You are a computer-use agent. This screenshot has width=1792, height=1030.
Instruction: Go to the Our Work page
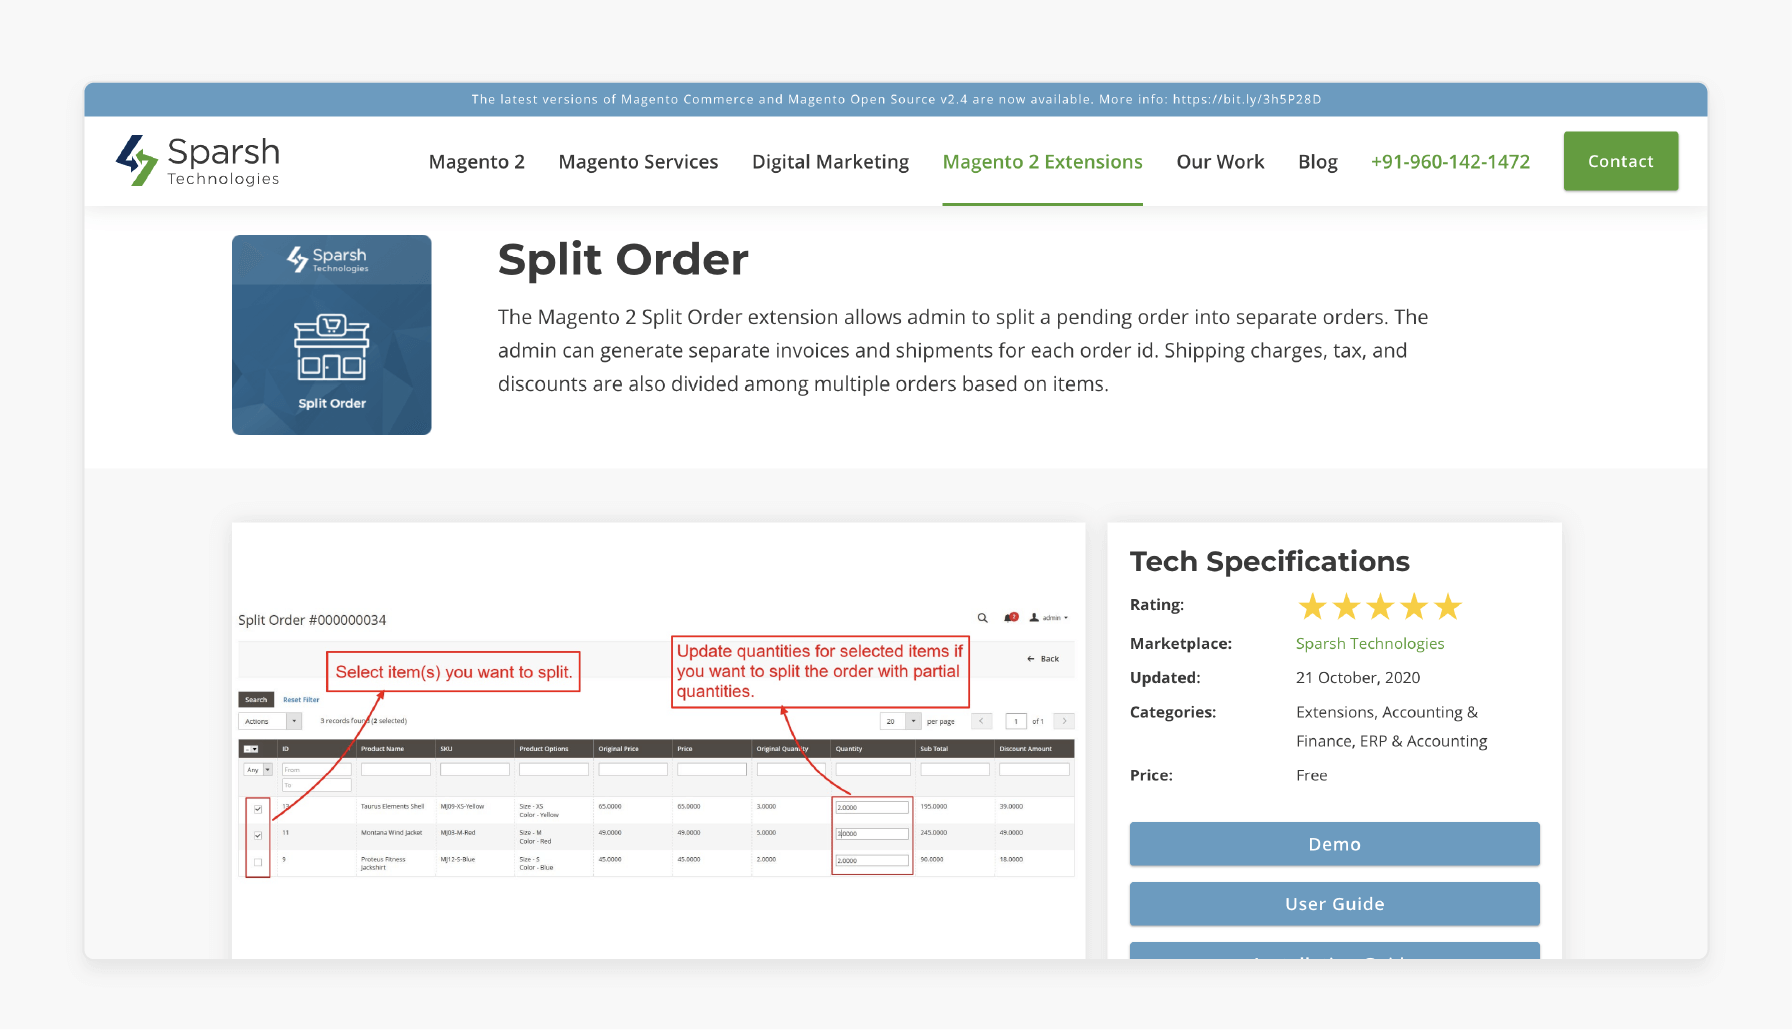[x=1220, y=162]
